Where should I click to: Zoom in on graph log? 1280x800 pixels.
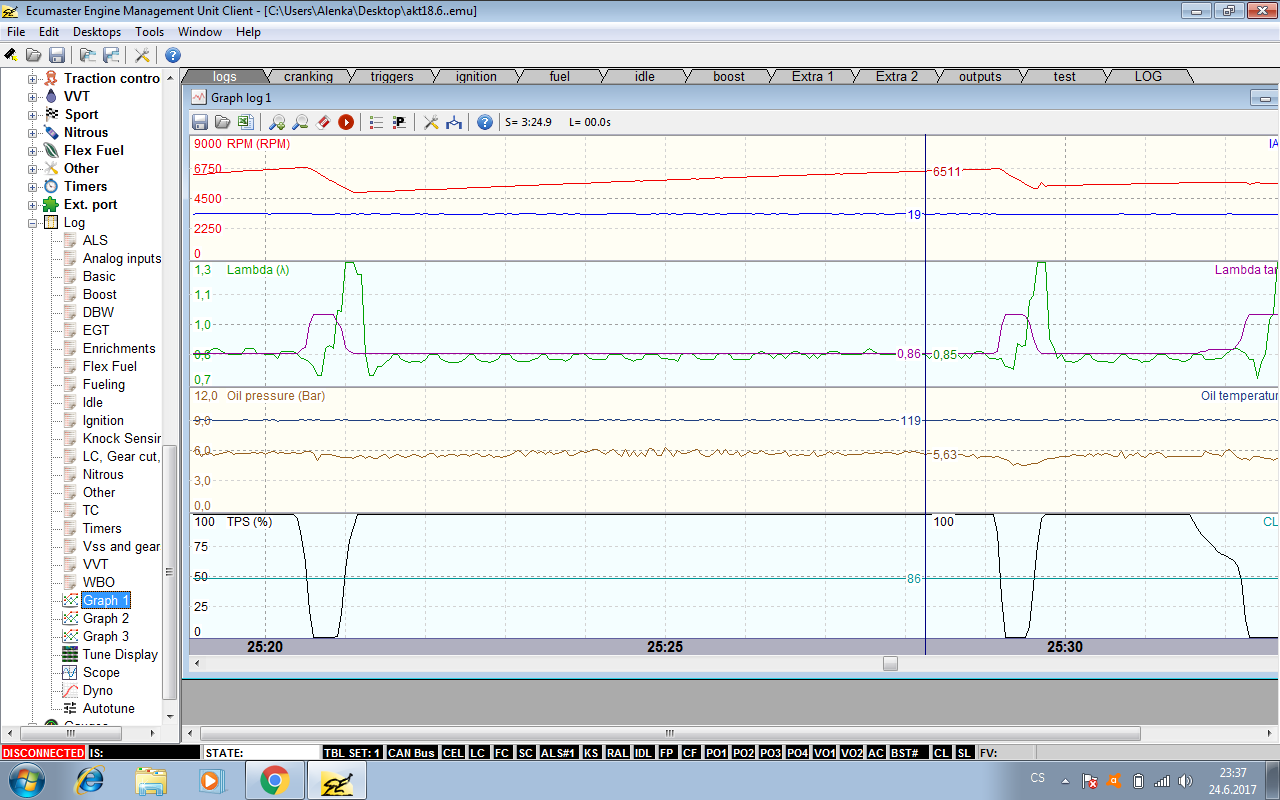[x=277, y=122]
